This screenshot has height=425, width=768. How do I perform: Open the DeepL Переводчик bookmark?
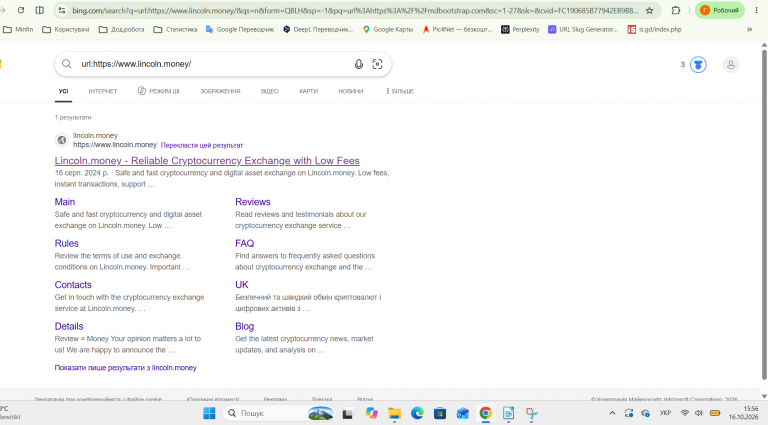click(318, 29)
